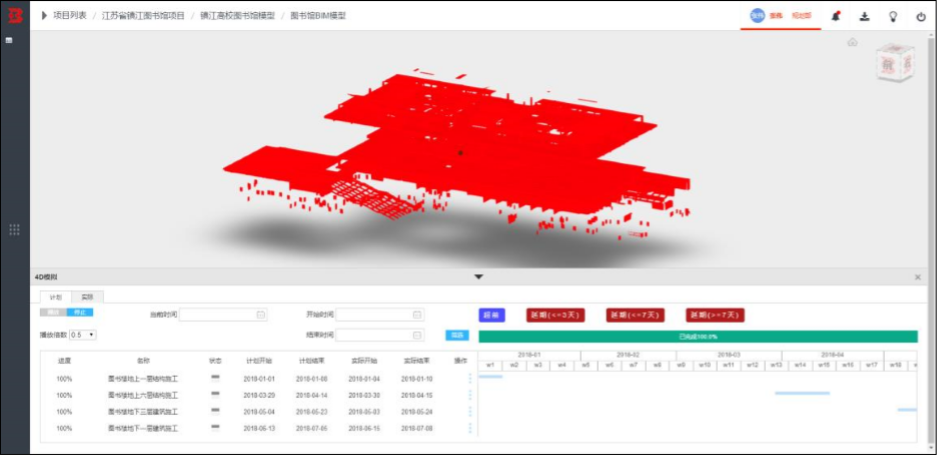The width and height of the screenshot is (939, 455).
Task: Click the 2018-03 month header
Action: pyautogui.click(x=728, y=355)
